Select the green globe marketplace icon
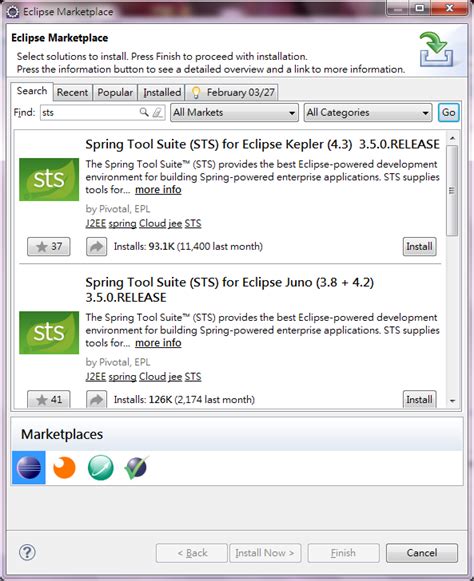Screen dimensions: 474x581 click(100, 468)
